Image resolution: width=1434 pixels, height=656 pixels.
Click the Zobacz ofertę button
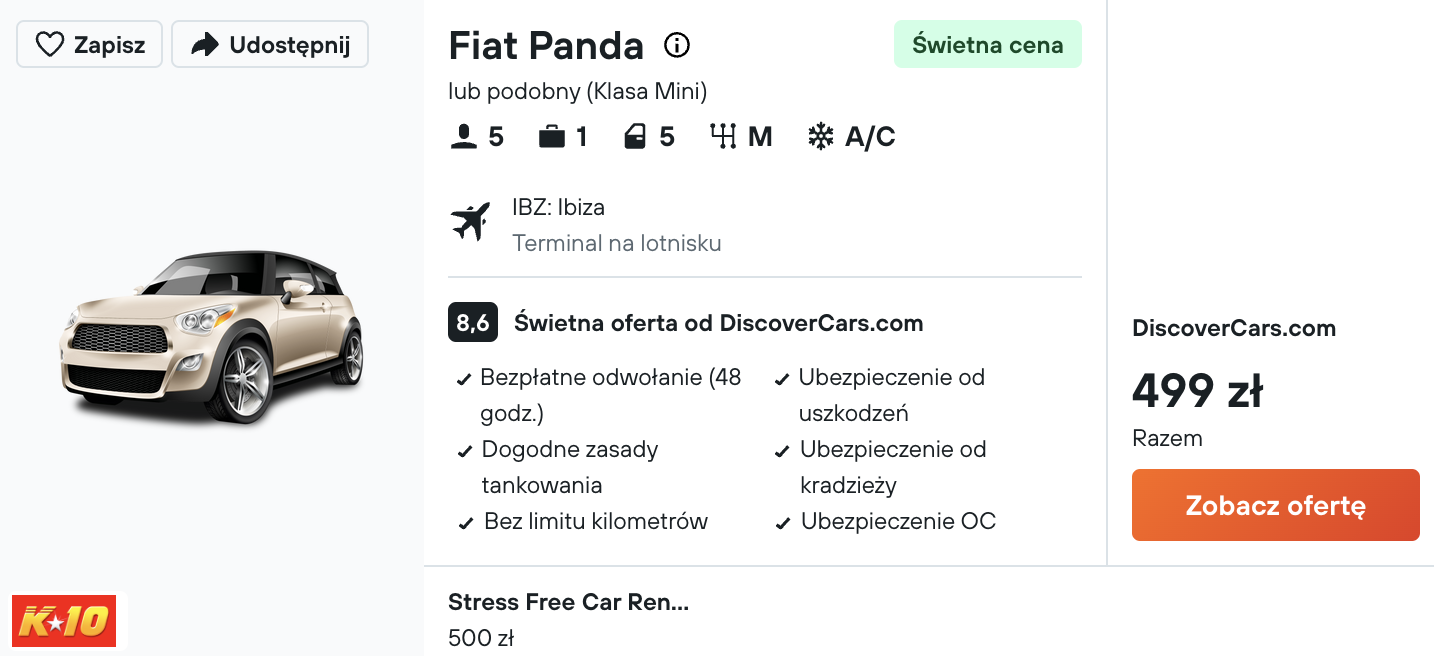coord(1275,505)
